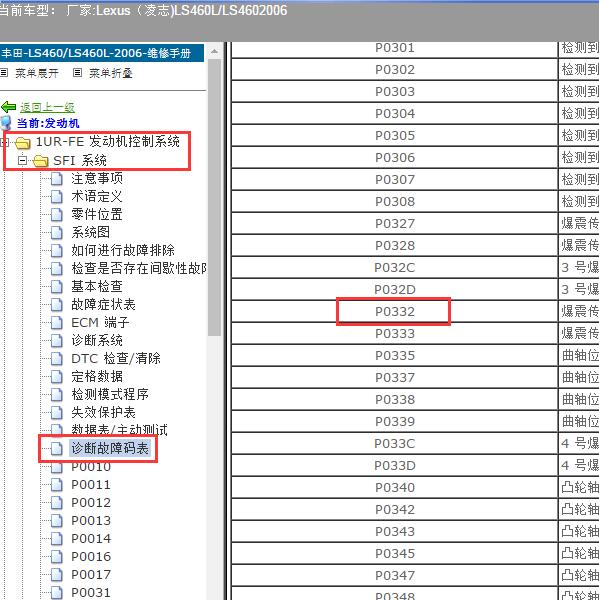Open tree item P0031
The image size is (599, 600).
91,592
